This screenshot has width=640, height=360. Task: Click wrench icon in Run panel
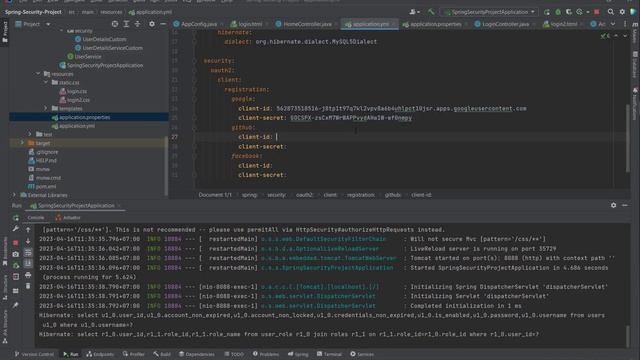coord(16,229)
